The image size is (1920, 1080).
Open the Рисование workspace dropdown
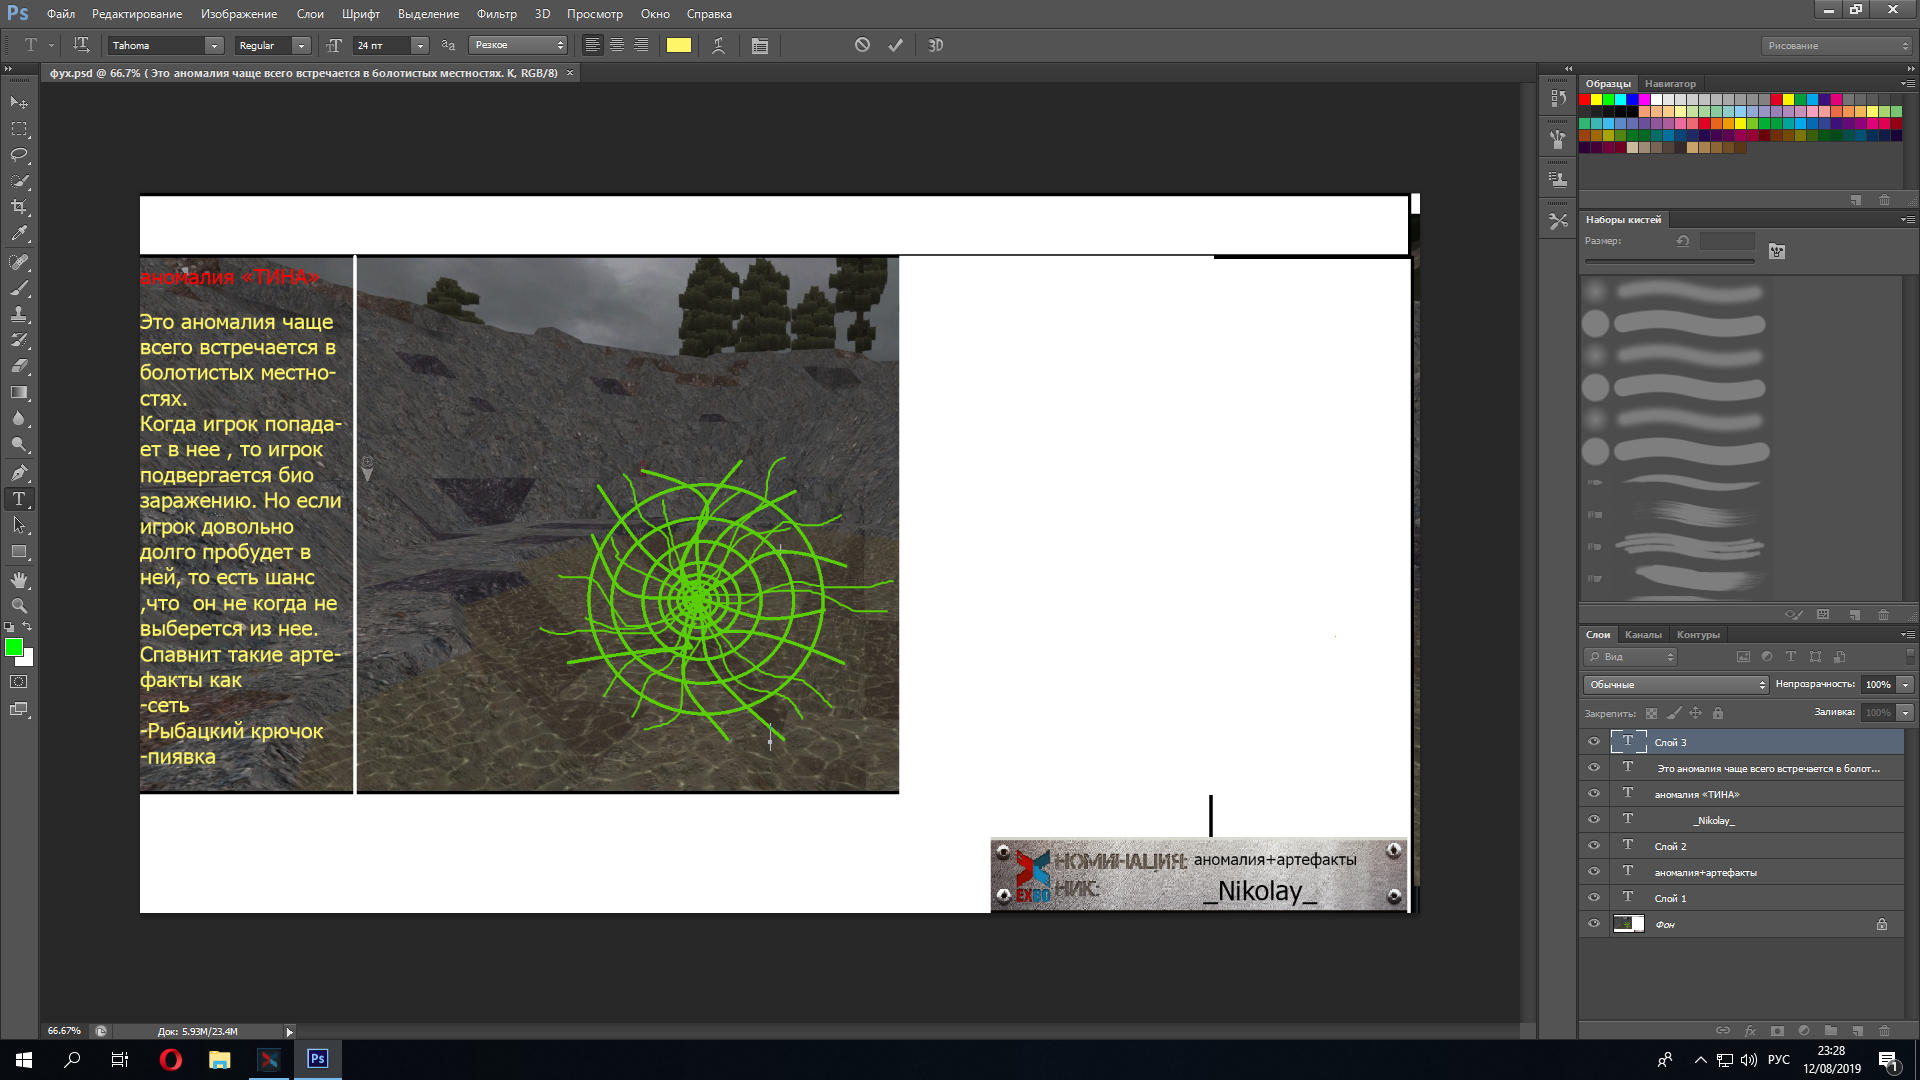tap(1837, 46)
